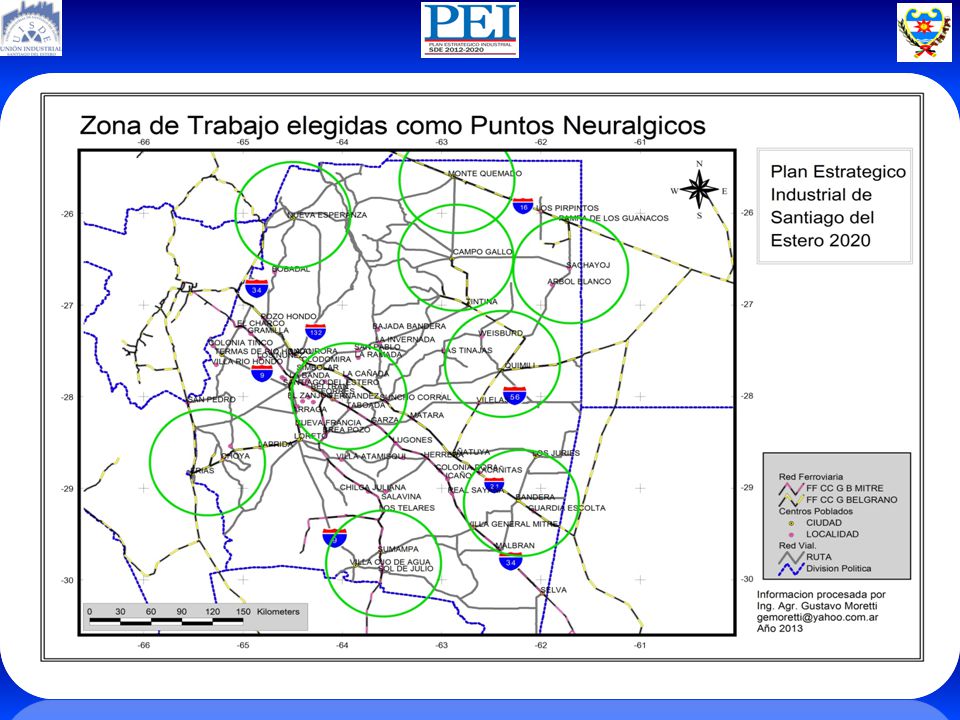
Task: Click the LUGONES label
Action: [413, 440]
